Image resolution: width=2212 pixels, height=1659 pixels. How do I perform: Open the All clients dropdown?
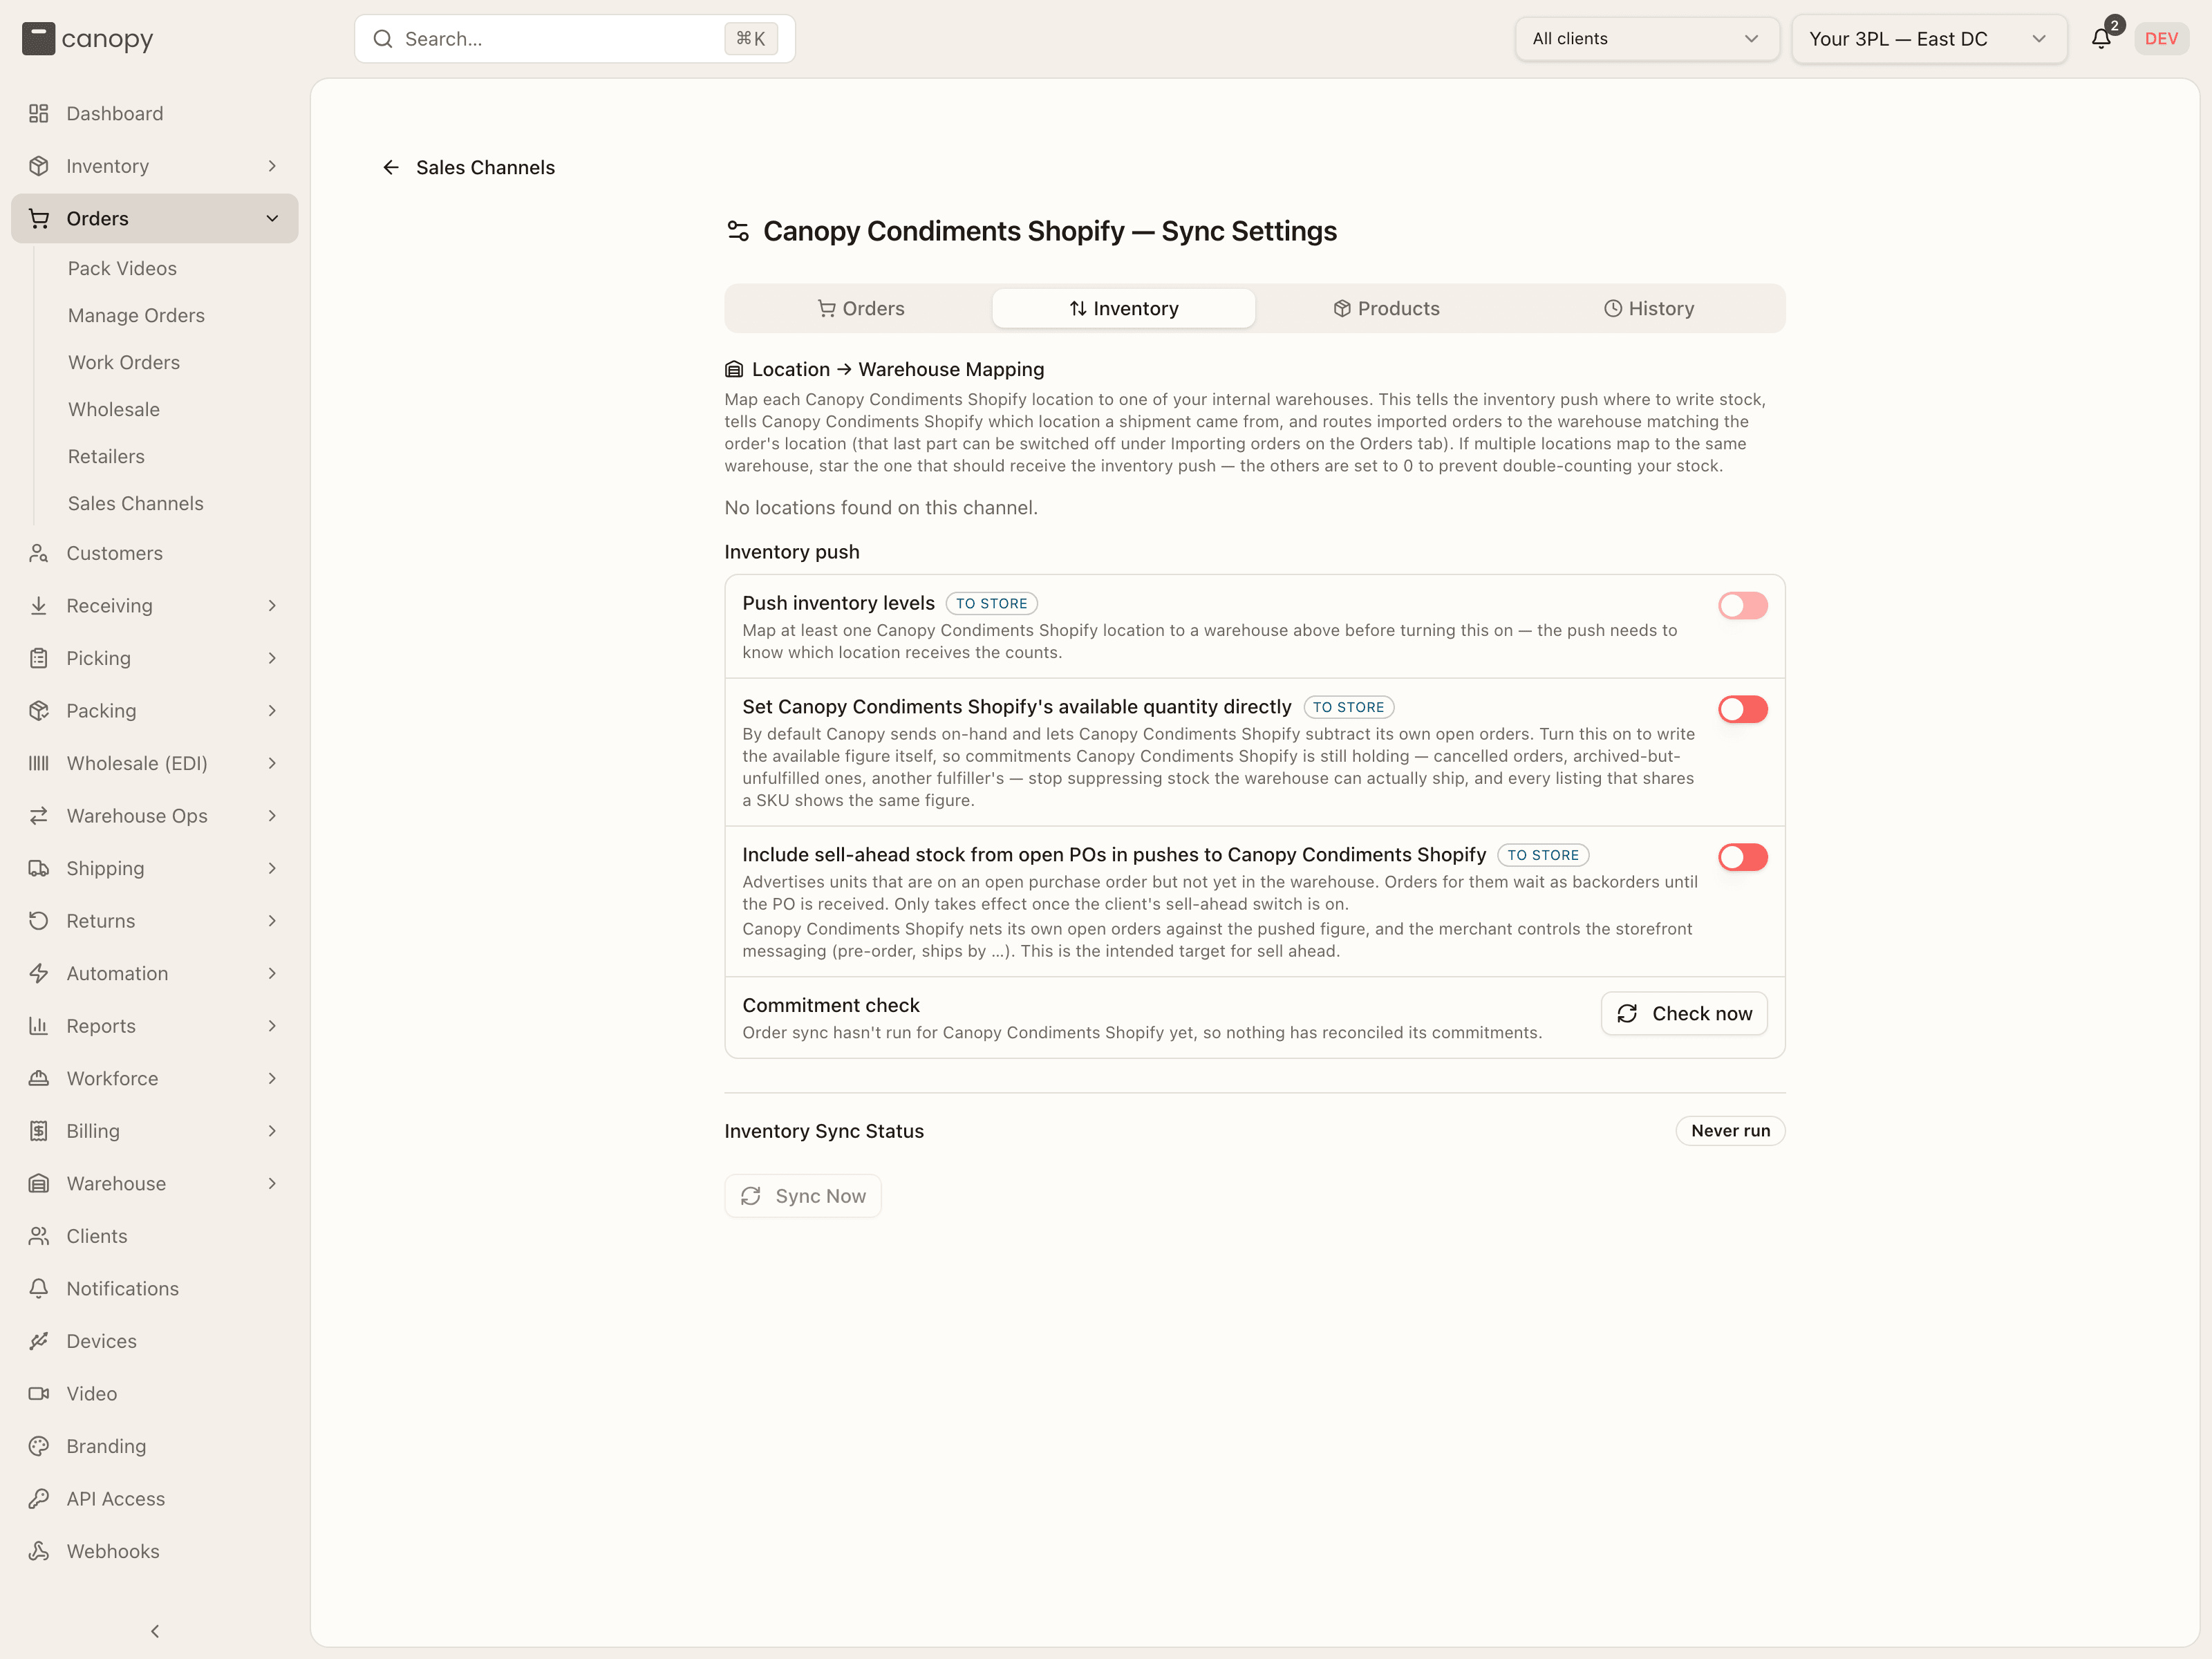click(x=1646, y=39)
